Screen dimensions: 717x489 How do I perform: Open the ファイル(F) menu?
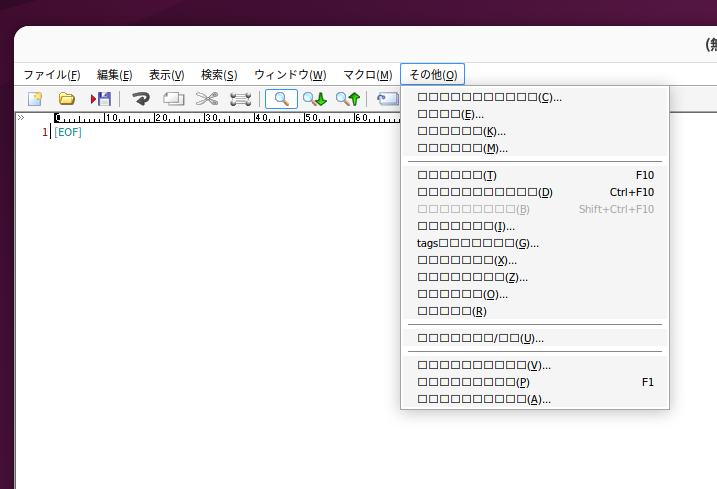click(x=51, y=75)
